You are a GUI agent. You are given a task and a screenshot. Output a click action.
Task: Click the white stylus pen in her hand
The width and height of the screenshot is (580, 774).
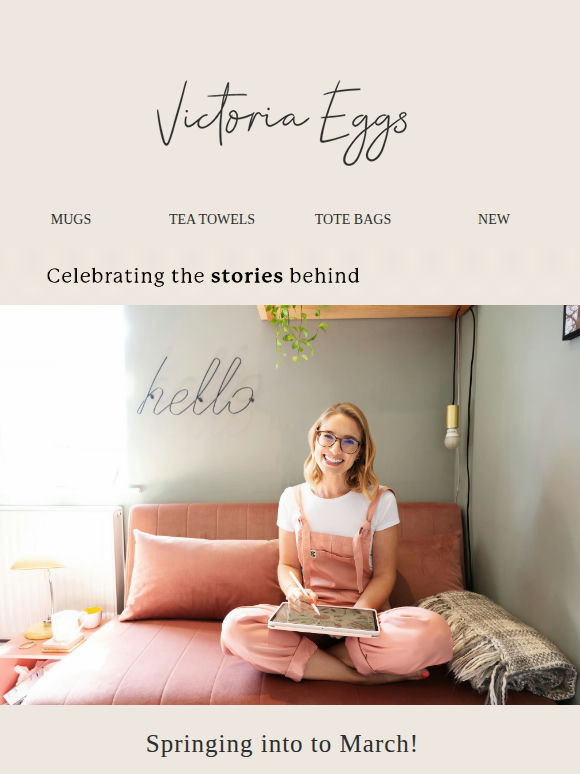pyautogui.click(x=304, y=592)
